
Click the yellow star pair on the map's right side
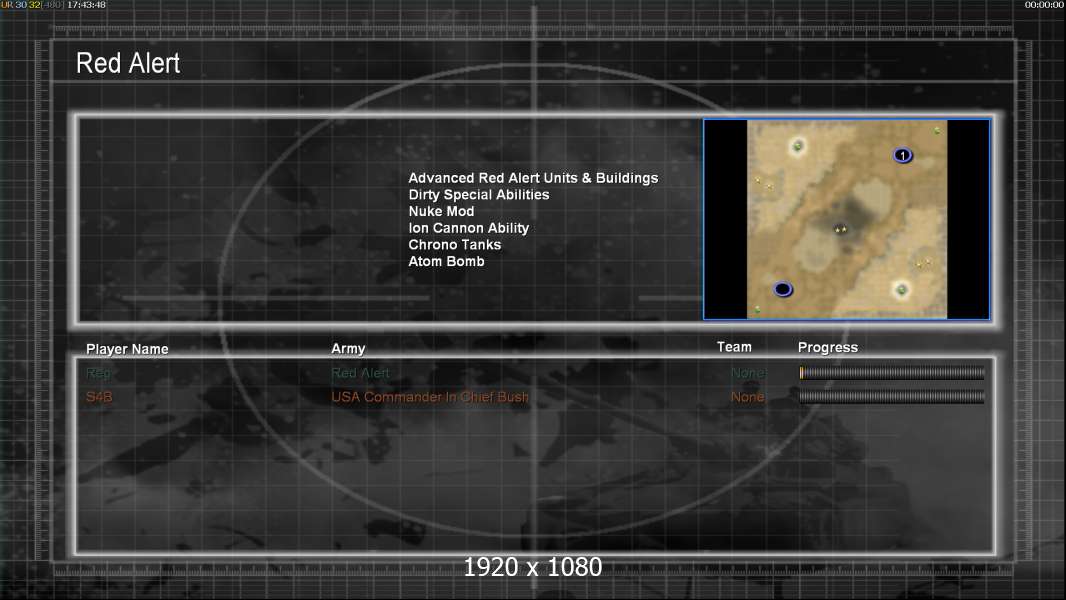pos(923,263)
